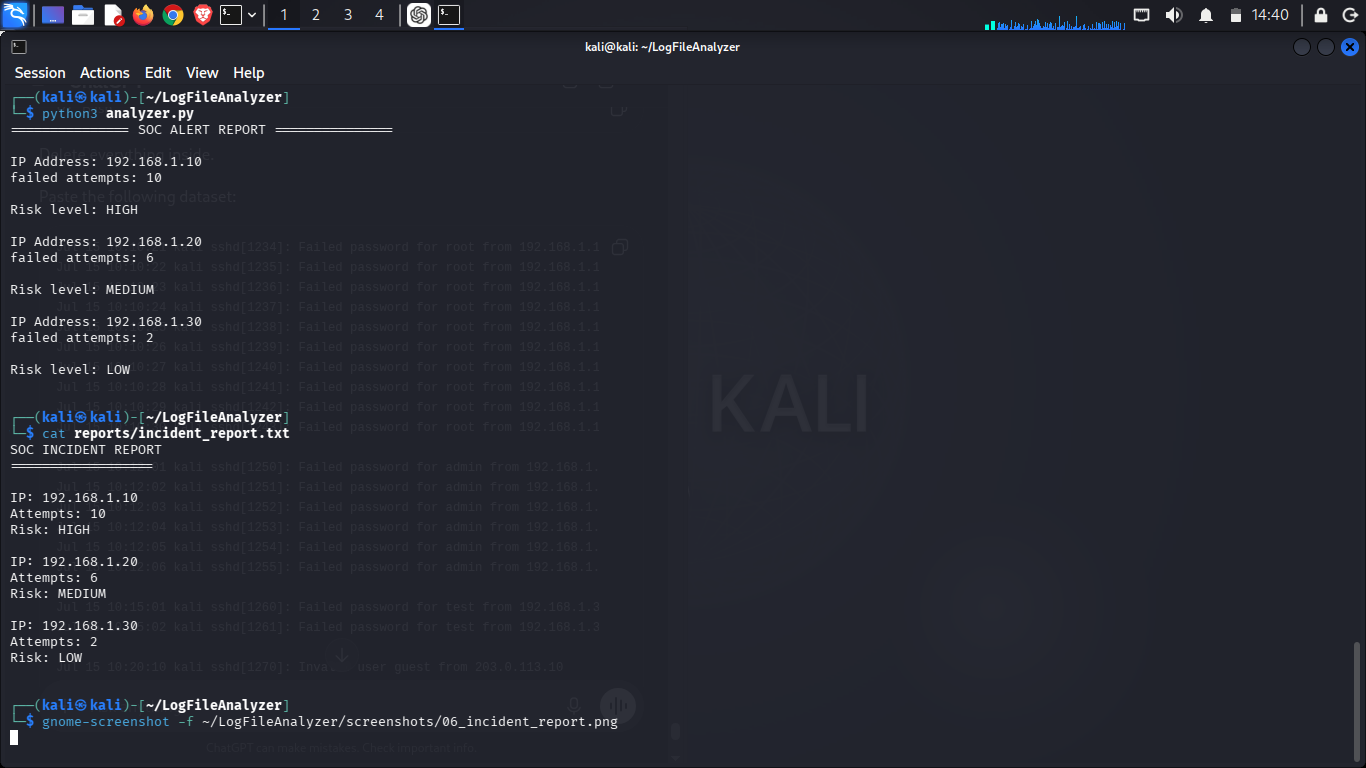Switch to workspace 3

click(347, 15)
